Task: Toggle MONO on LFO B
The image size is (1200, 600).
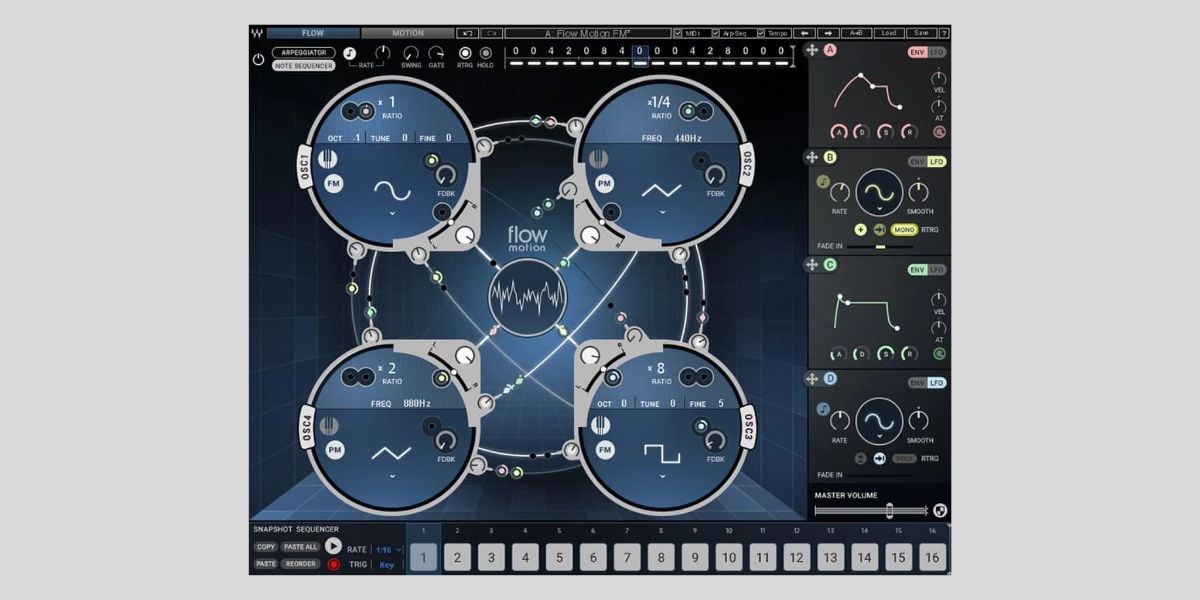Action: 904,230
